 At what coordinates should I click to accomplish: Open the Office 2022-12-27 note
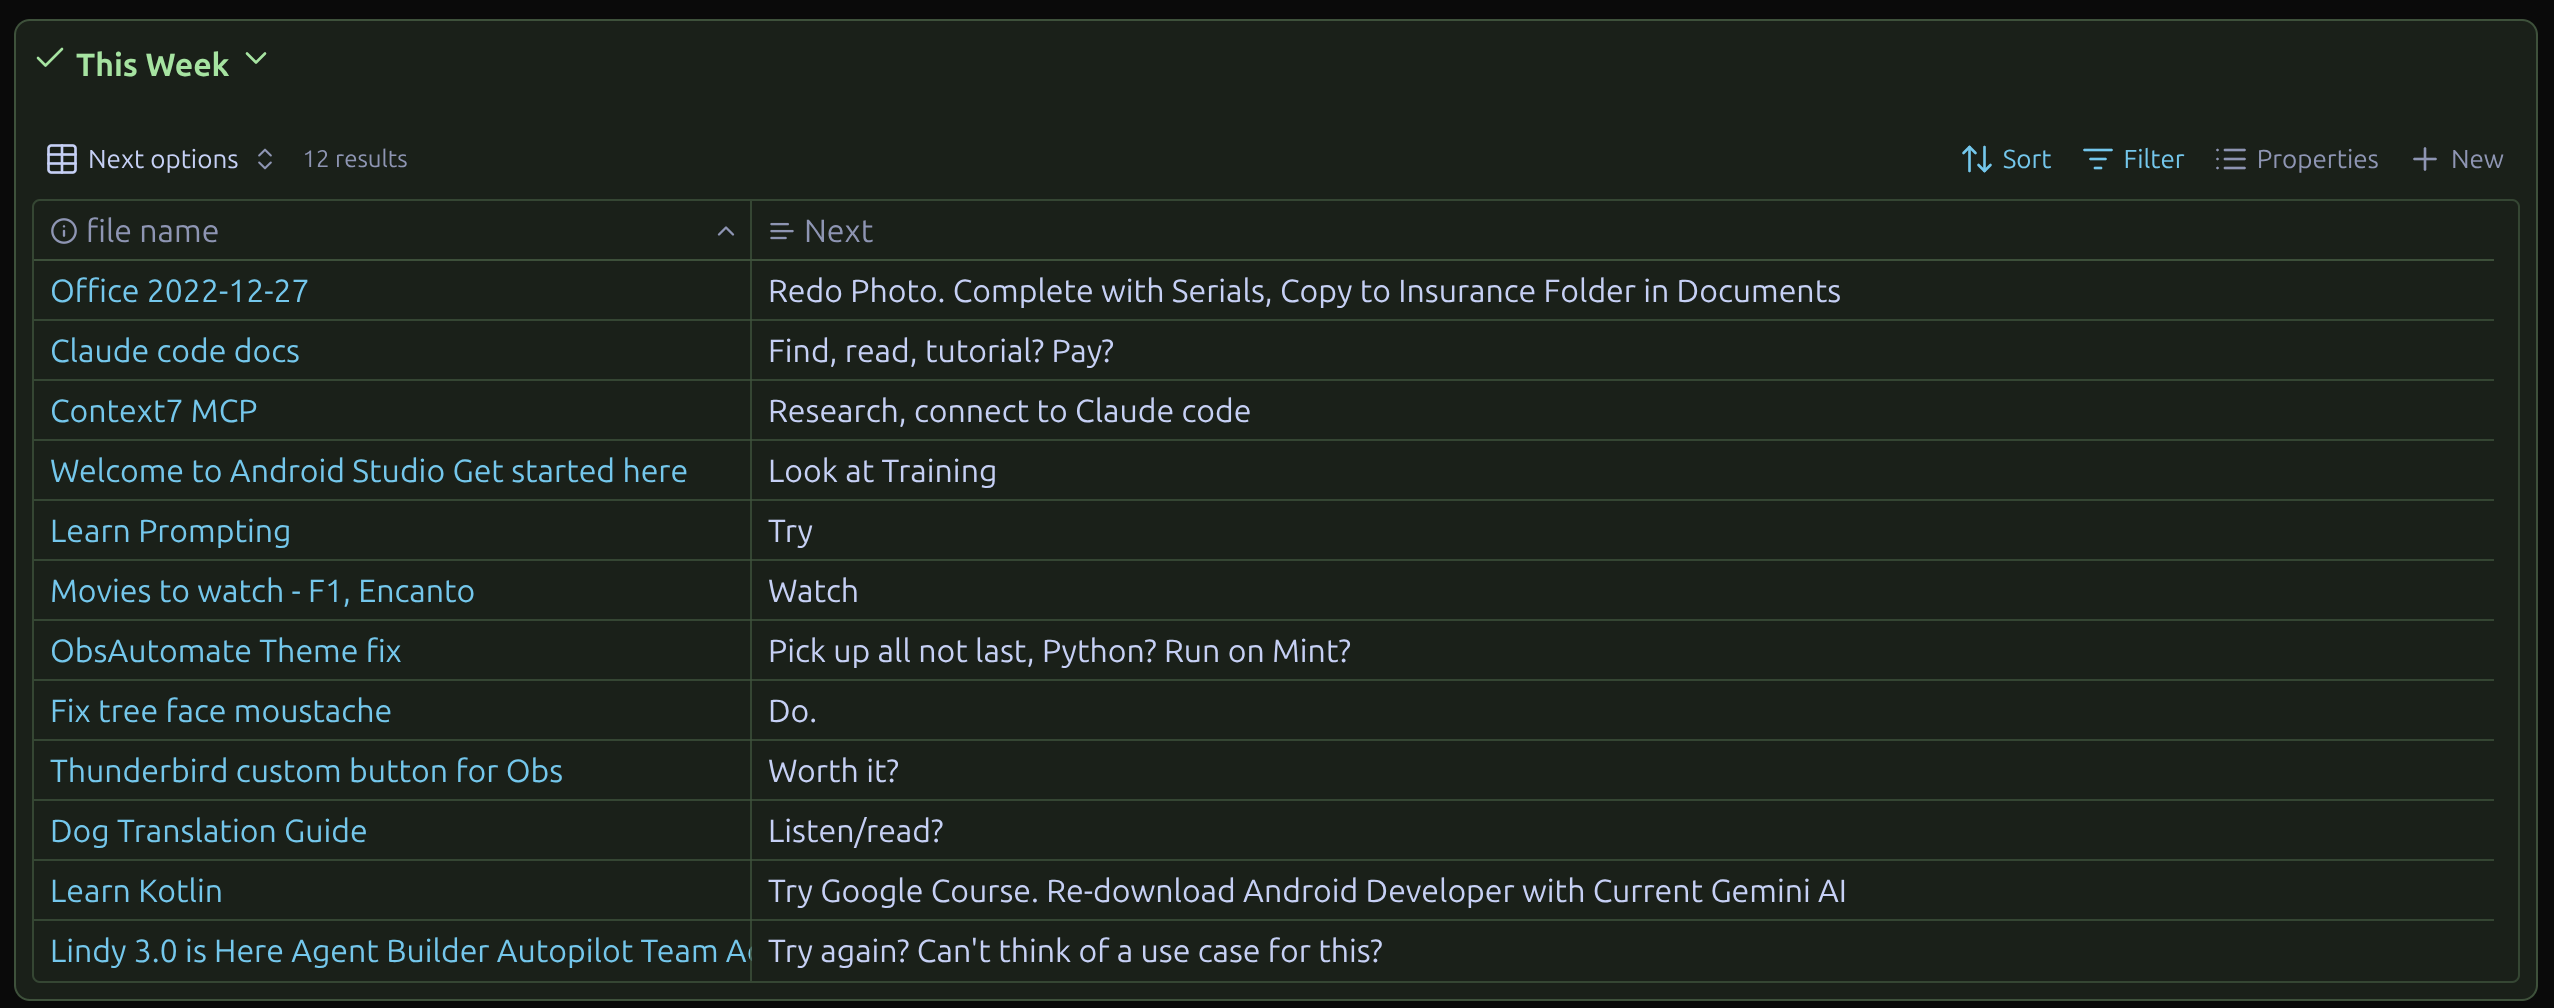(180, 291)
